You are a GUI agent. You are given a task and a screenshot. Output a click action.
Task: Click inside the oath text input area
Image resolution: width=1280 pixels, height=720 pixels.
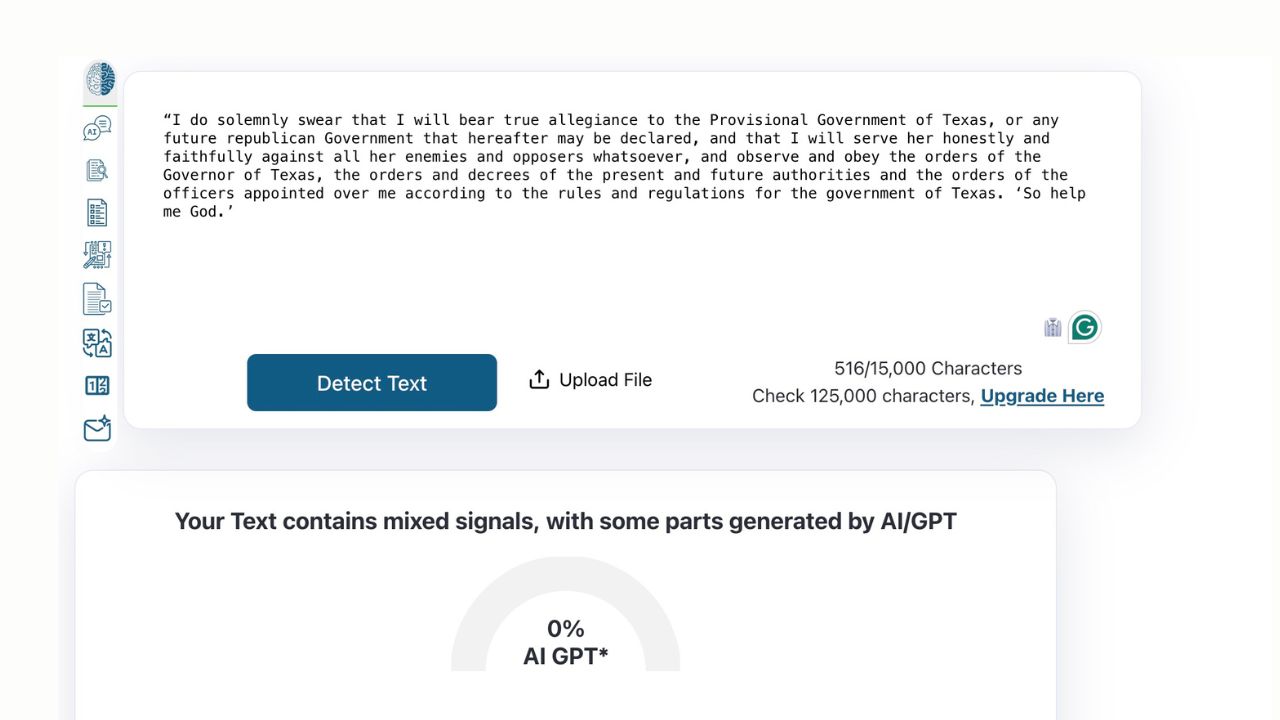tap(630, 250)
